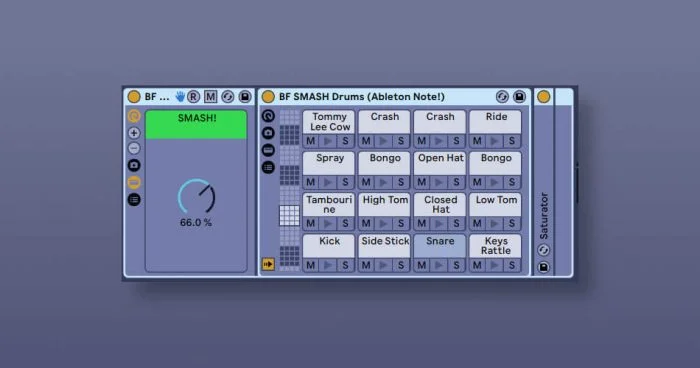The height and width of the screenshot is (368, 700).
Task: Preview the Kick pad sound
Action: [x=328, y=265]
